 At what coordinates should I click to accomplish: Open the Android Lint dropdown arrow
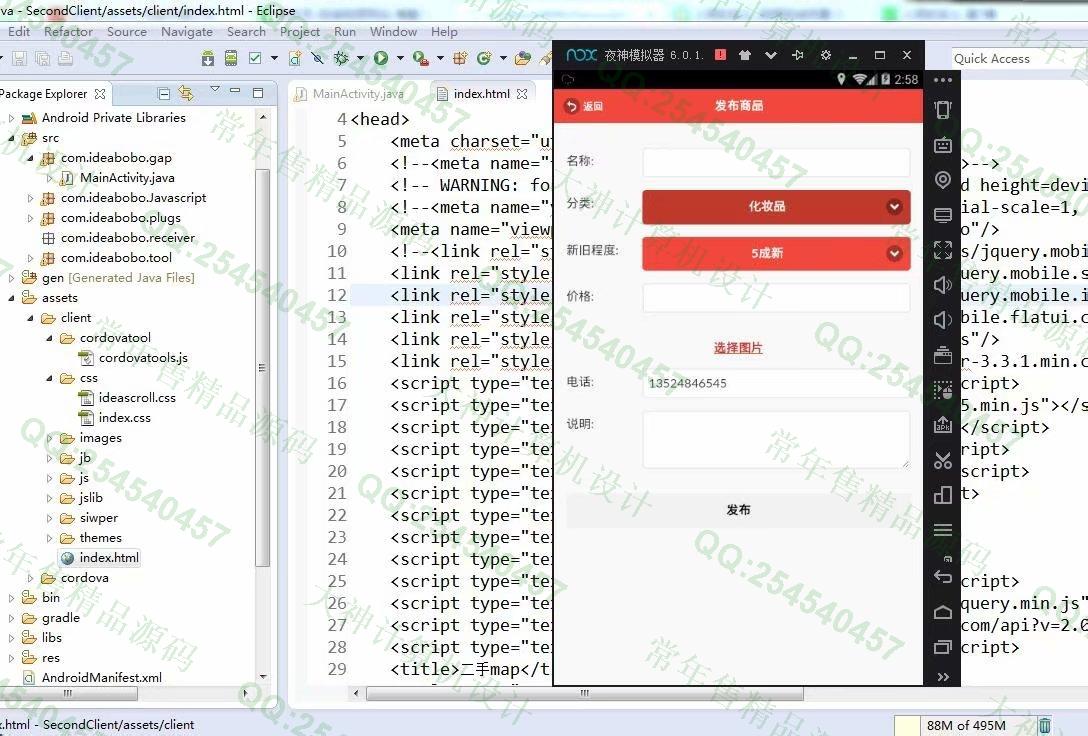[x=274, y=58]
